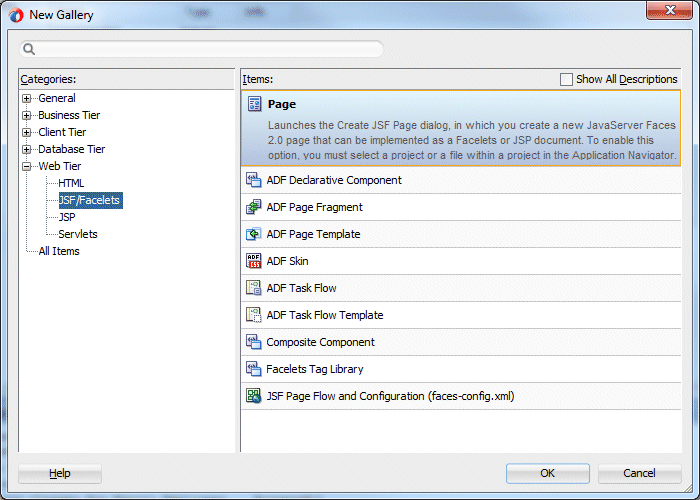Image resolution: width=700 pixels, height=500 pixels.
Task: Select the ADF Declarative Component item text
Action: coord(334,180)
